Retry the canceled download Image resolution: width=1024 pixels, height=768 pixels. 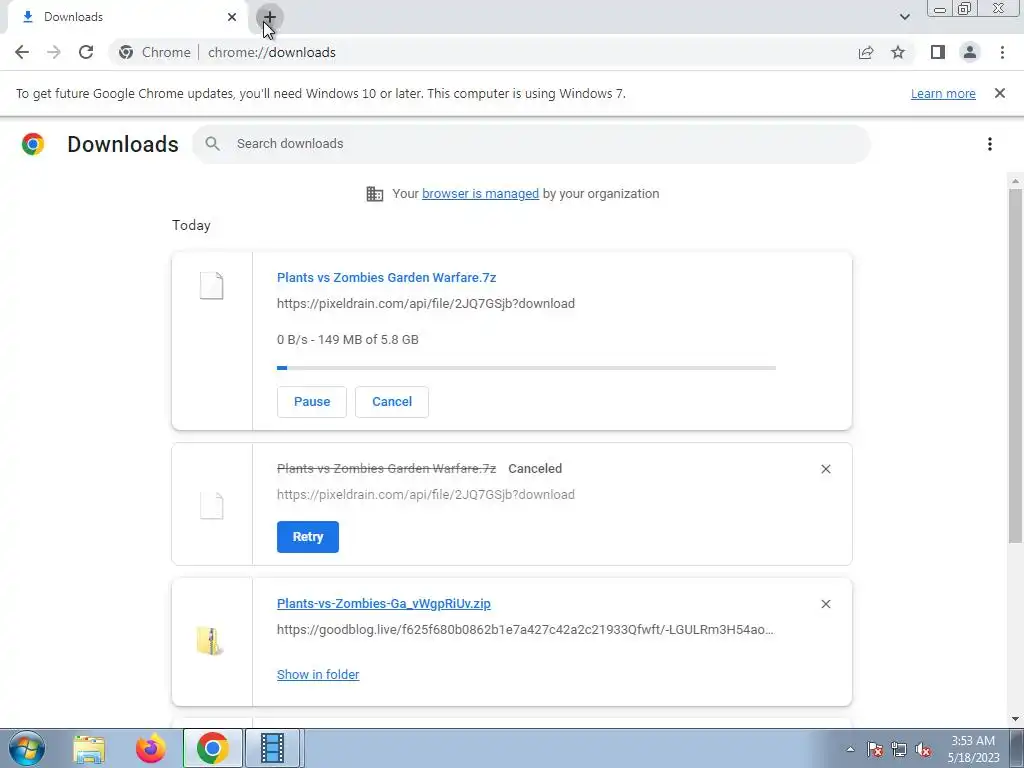[308, 537]
